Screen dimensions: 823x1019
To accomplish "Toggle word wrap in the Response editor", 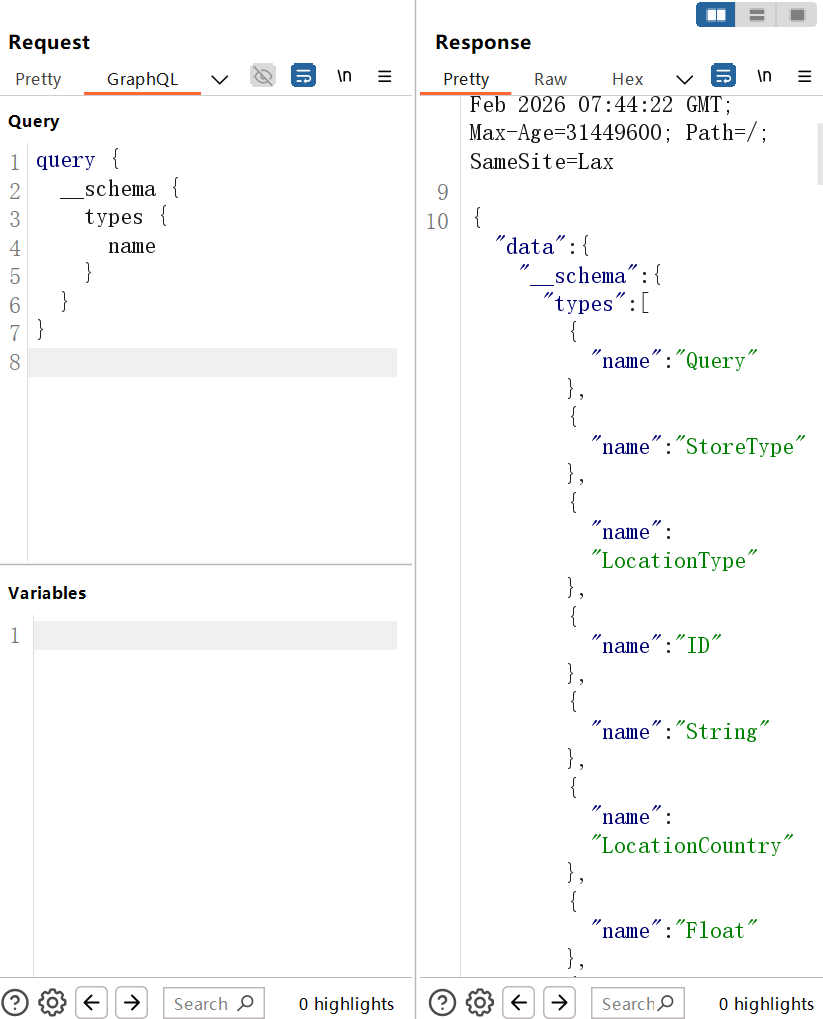I will 723,75.
